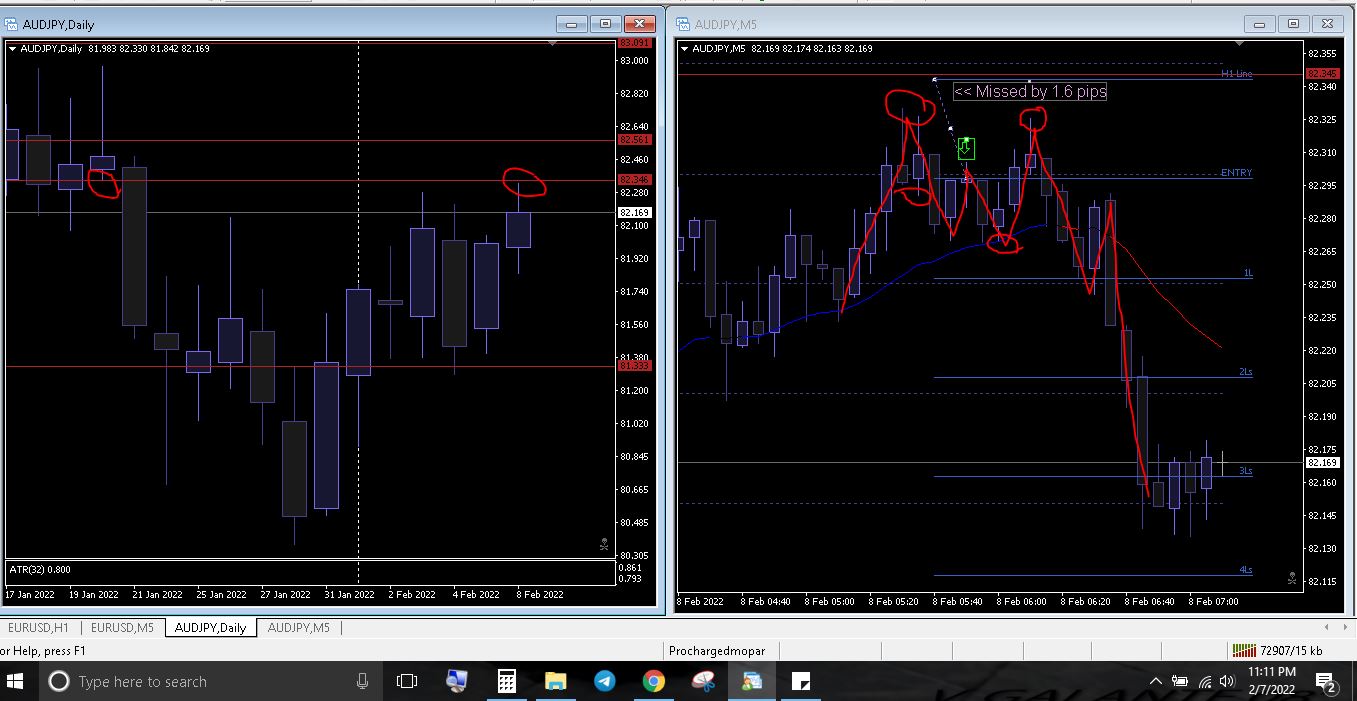Click the green trade arrow icon in M5 chart
1357x701 pixels.
[966, 148]
